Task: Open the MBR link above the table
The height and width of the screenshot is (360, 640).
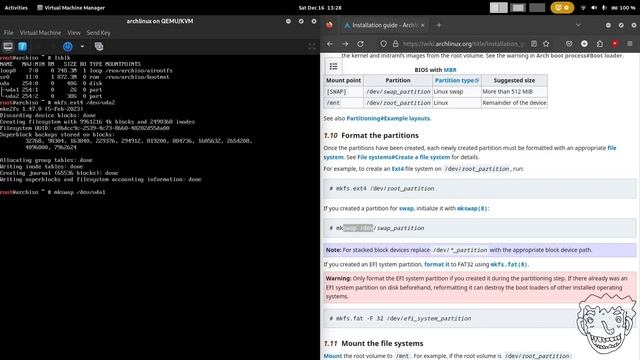Action: [450, 70]
